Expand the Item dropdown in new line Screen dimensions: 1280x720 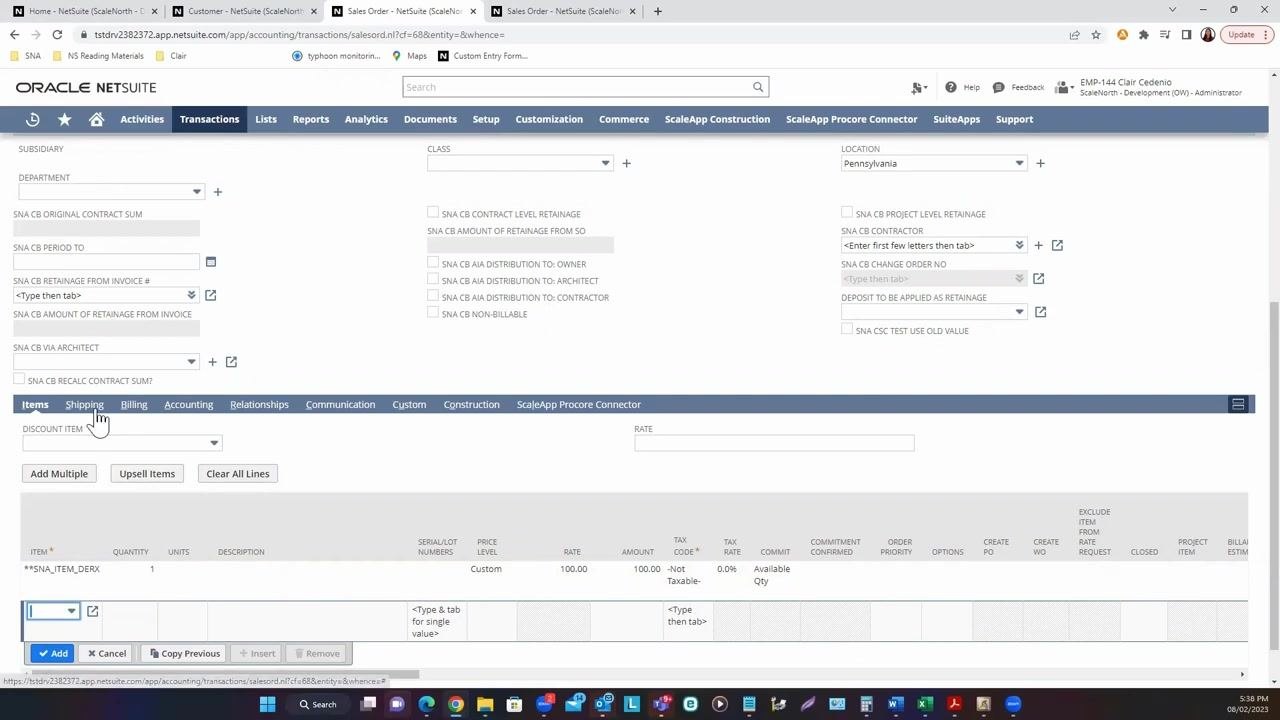click(71, 611)
